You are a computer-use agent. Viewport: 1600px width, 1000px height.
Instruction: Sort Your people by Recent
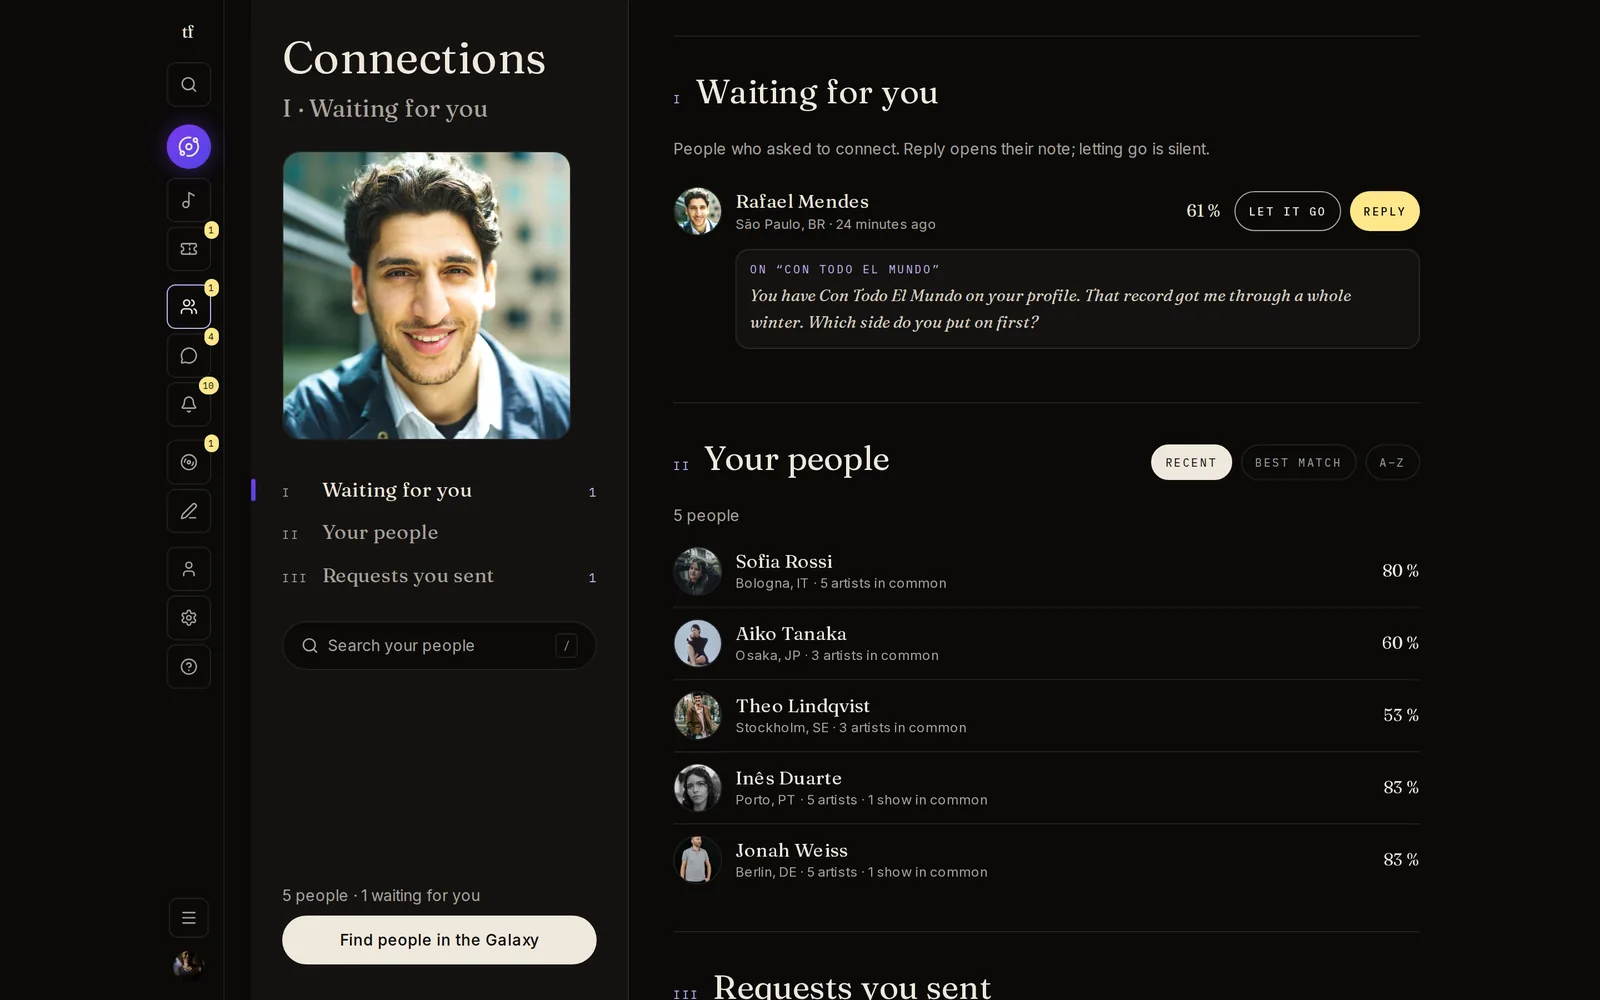point(1191,463)
